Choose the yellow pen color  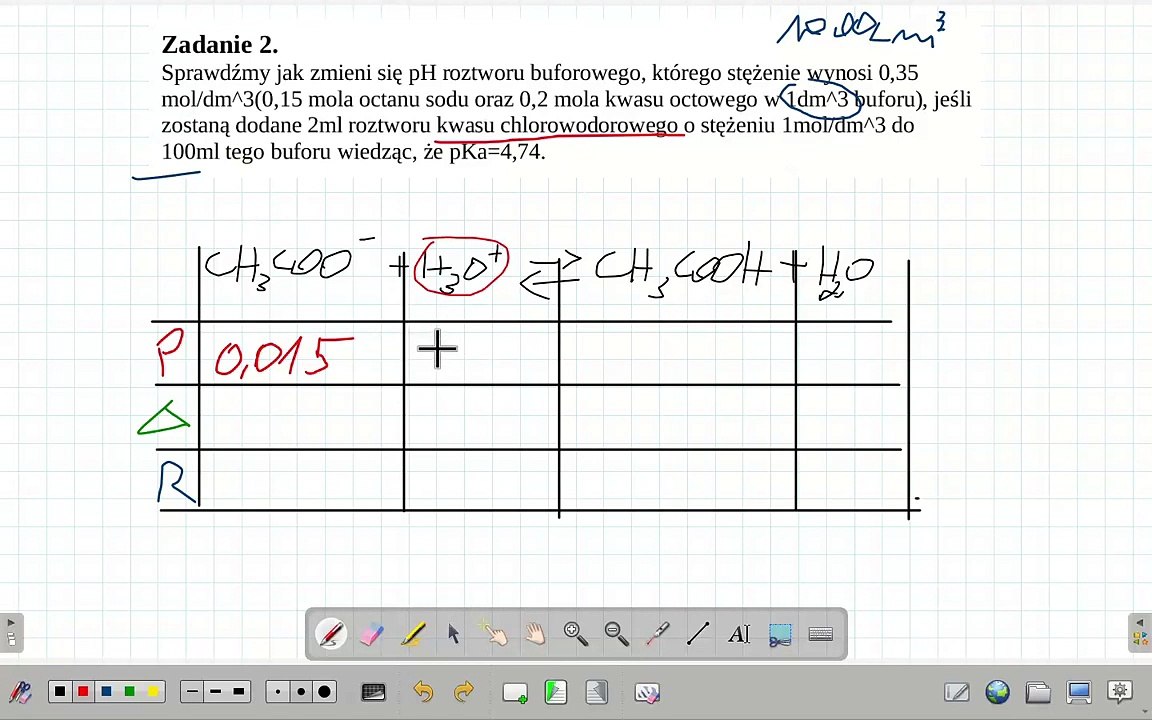pos(153,691)
